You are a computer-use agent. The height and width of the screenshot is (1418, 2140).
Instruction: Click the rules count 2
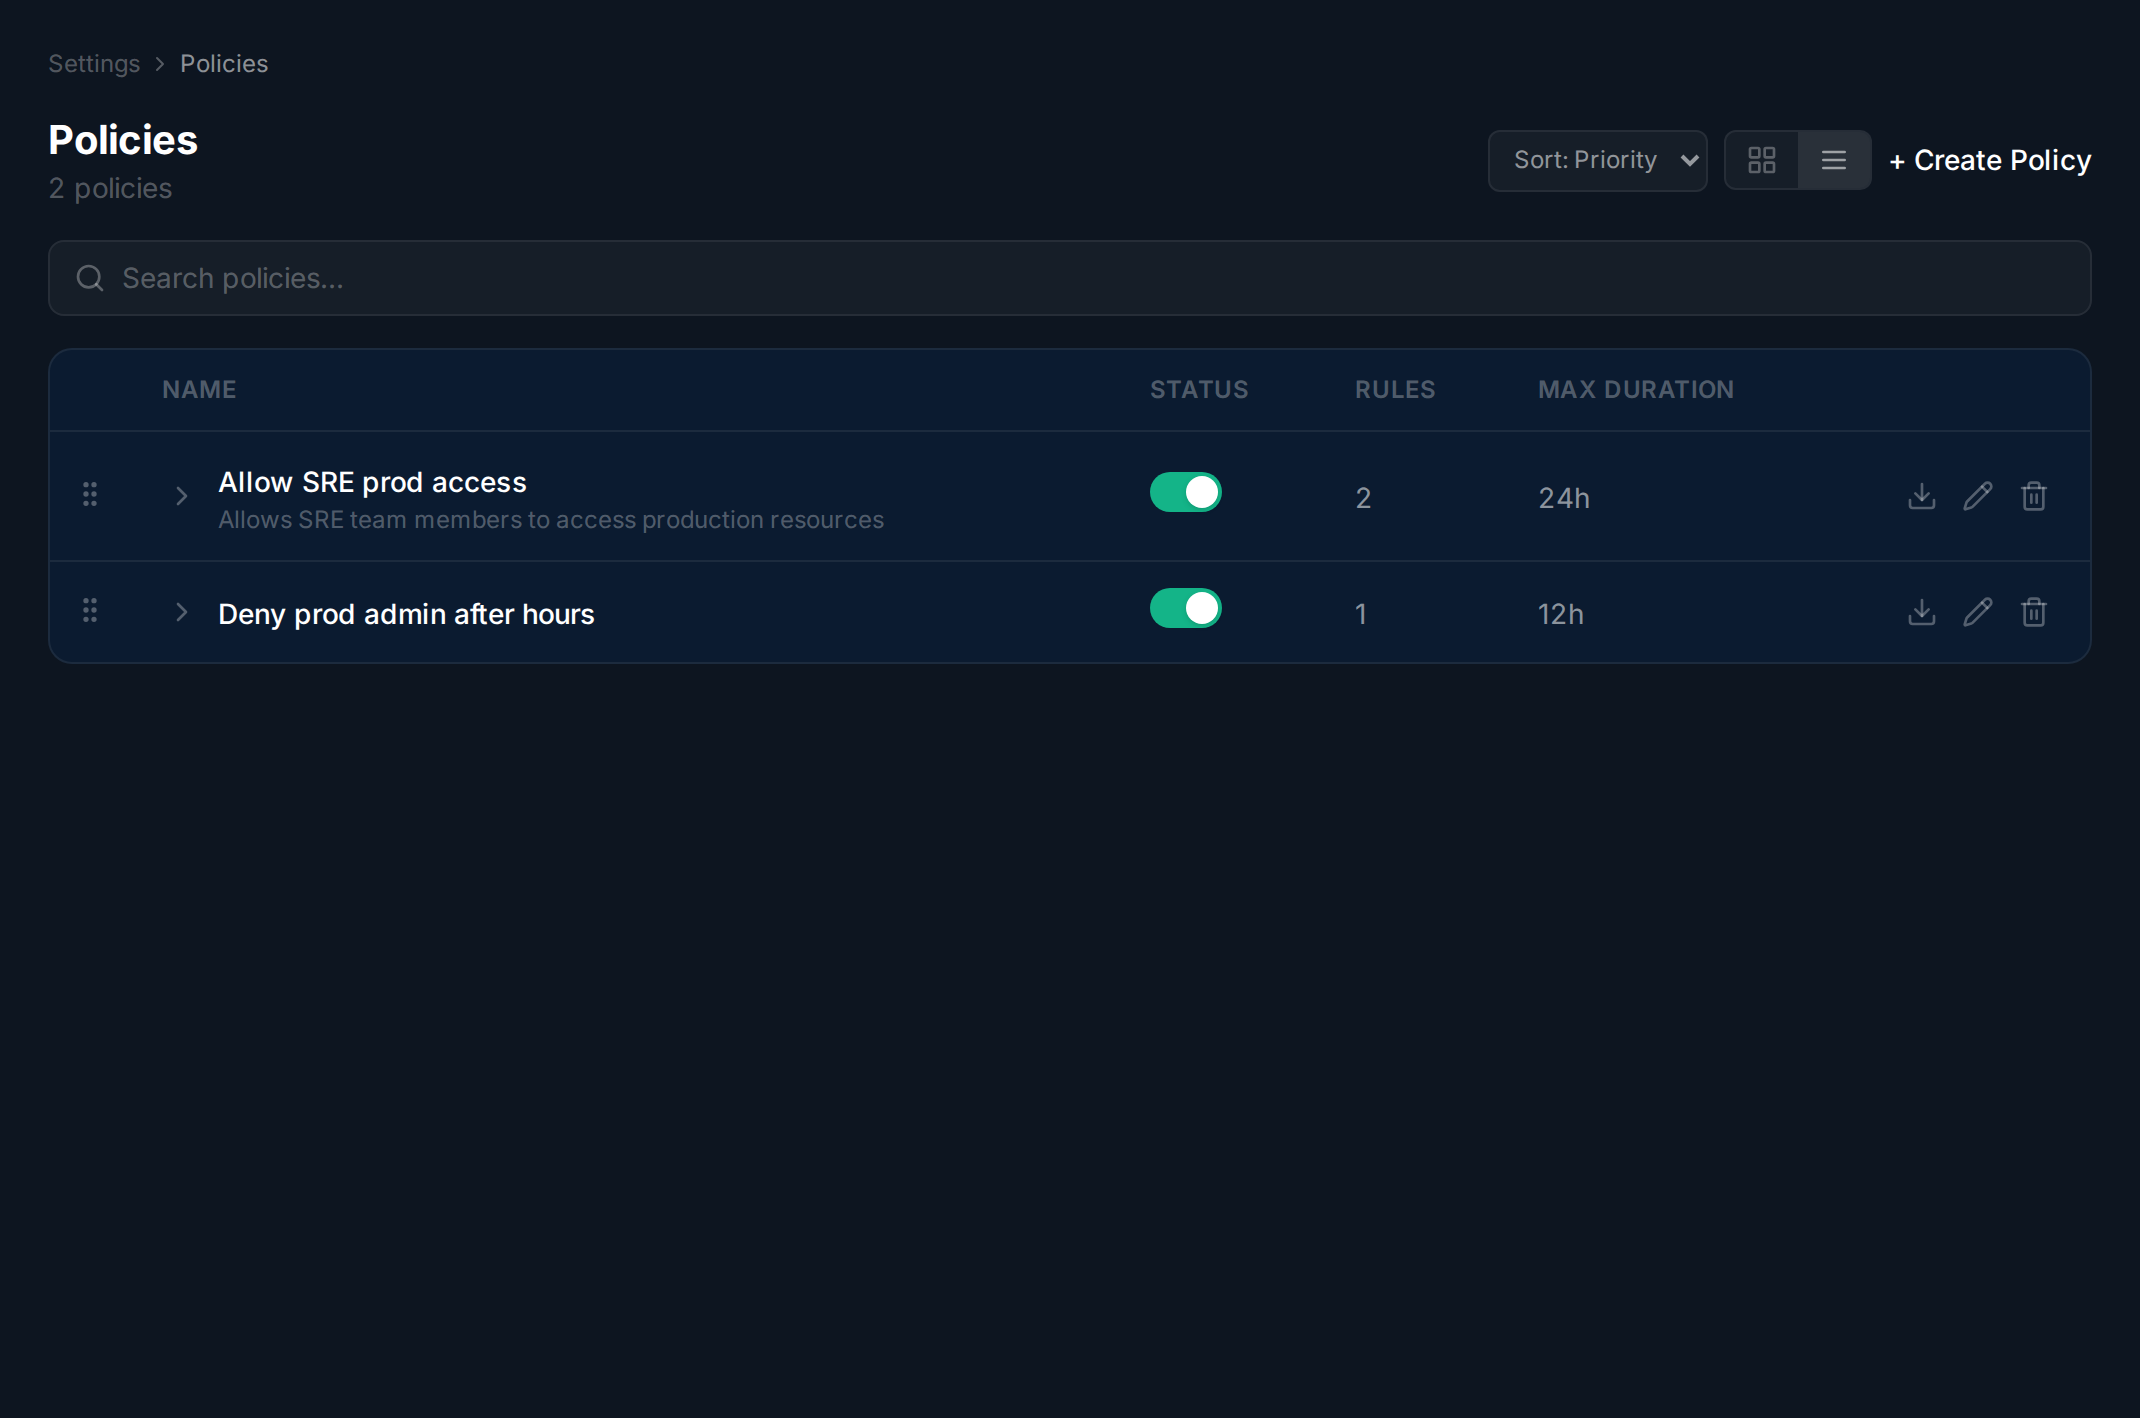(x=1363, y=498)
